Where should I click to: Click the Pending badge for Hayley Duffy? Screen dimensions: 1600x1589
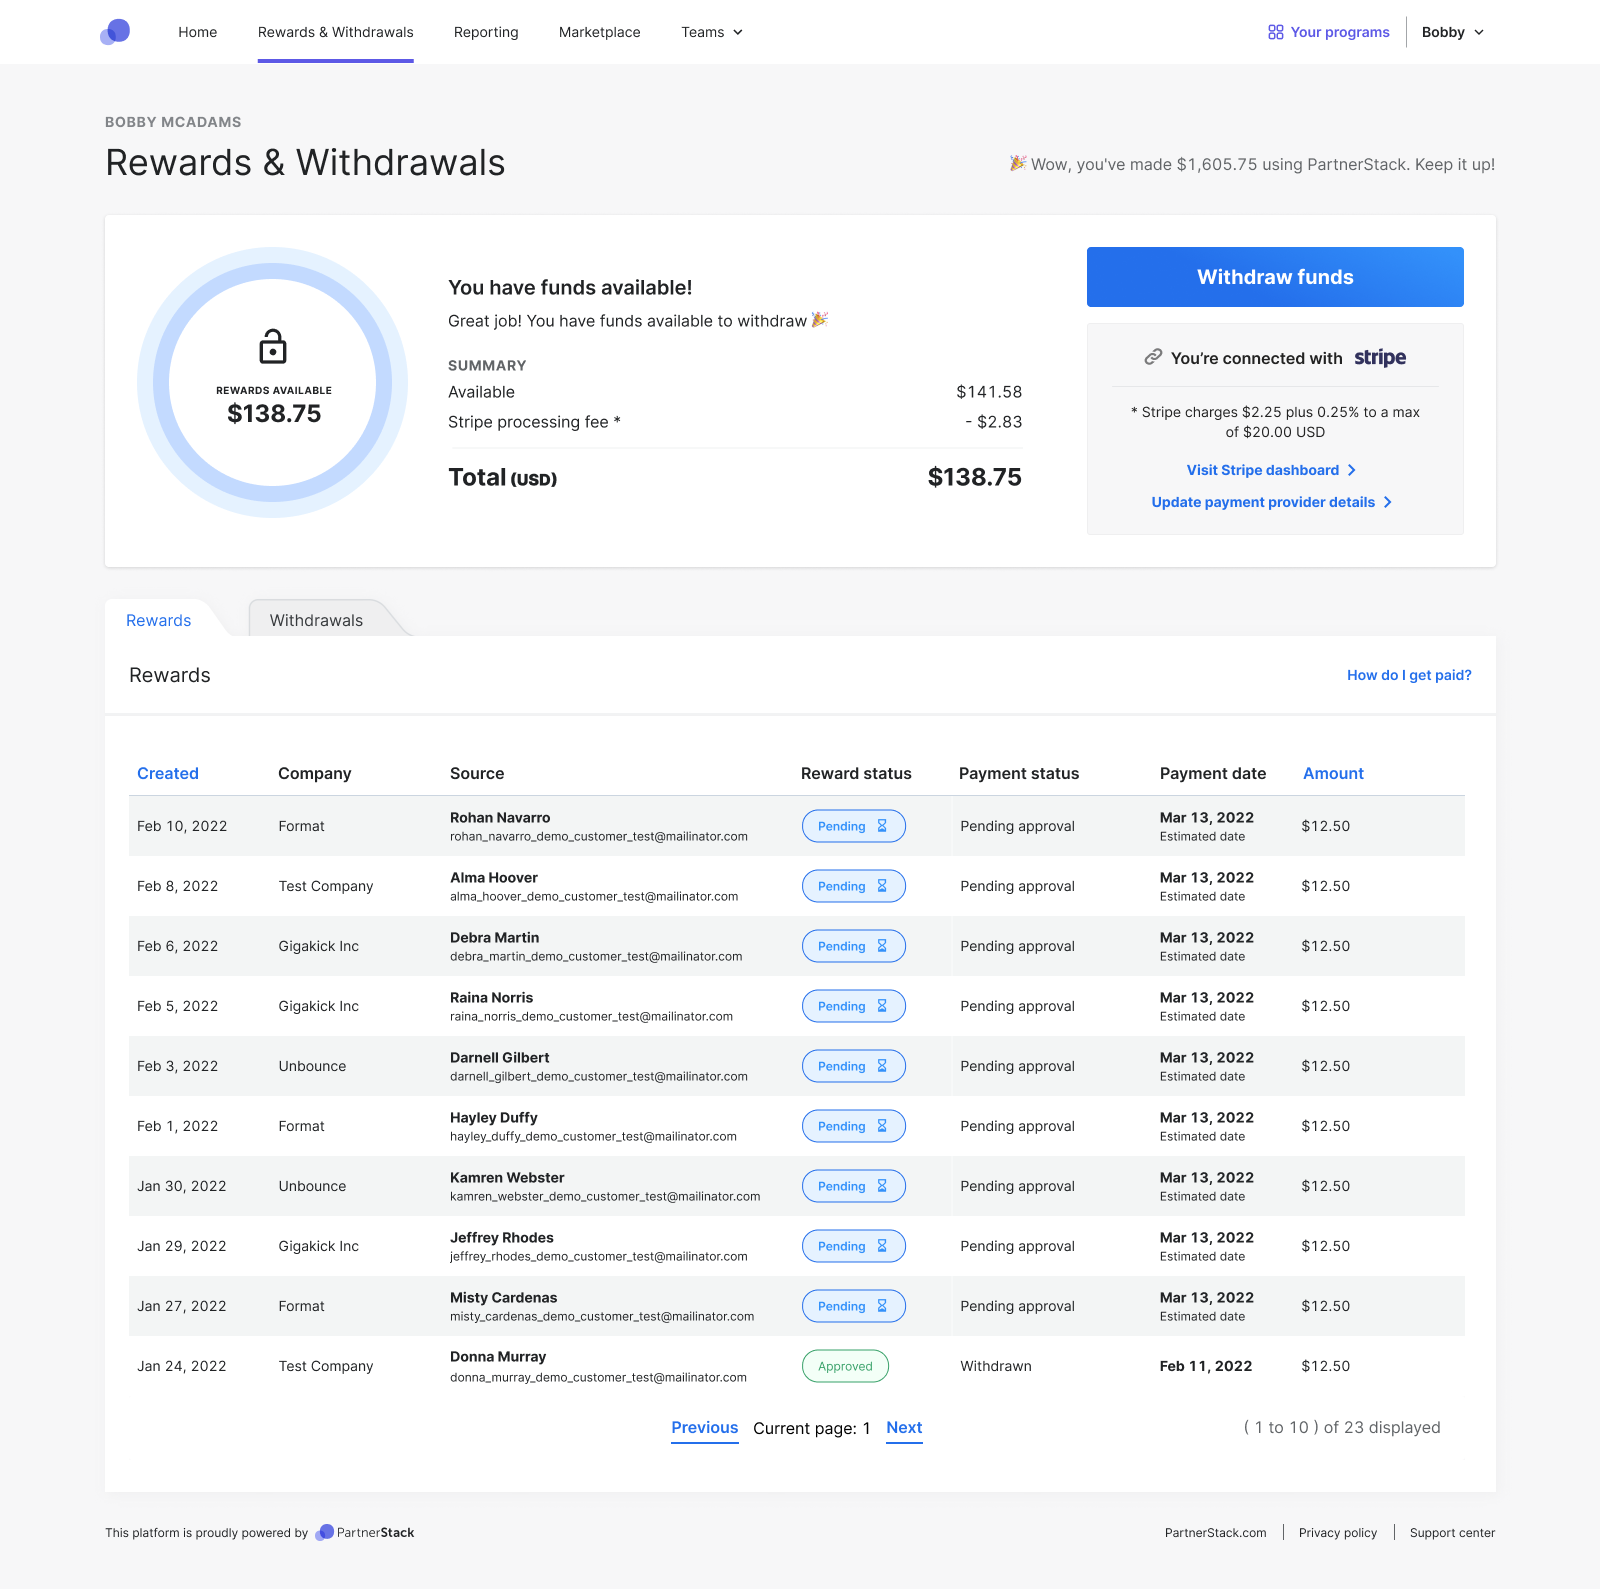point(854,1126)
